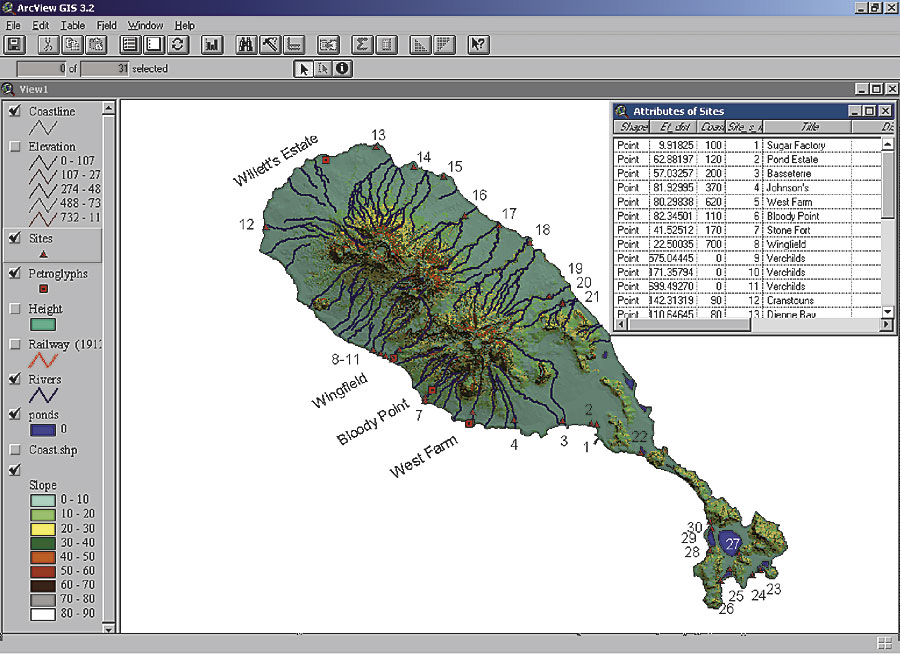This screenshot has height=654, width=900.
Task: Click the Cut scissors icon
Action: (x=49, y=44)
